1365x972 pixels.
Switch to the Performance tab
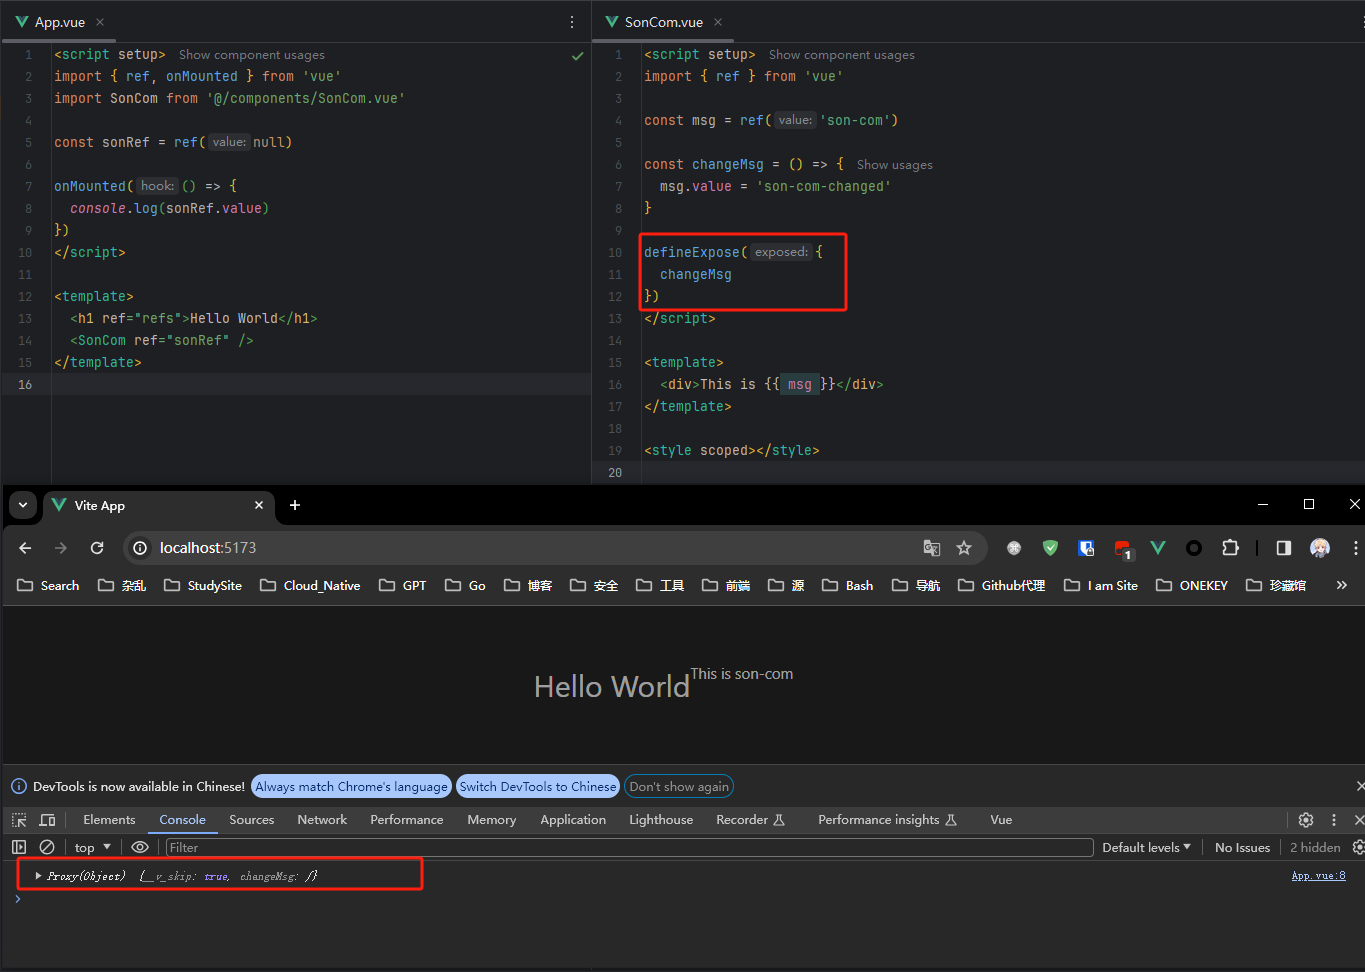pyautogui.click(x=406, y=820)
